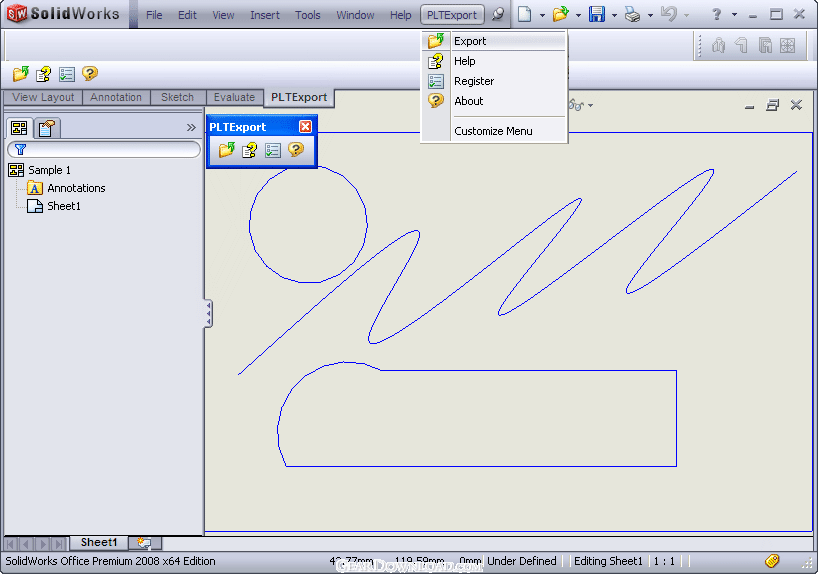Save the drawing with the floppy disk icon

[597, 14]
